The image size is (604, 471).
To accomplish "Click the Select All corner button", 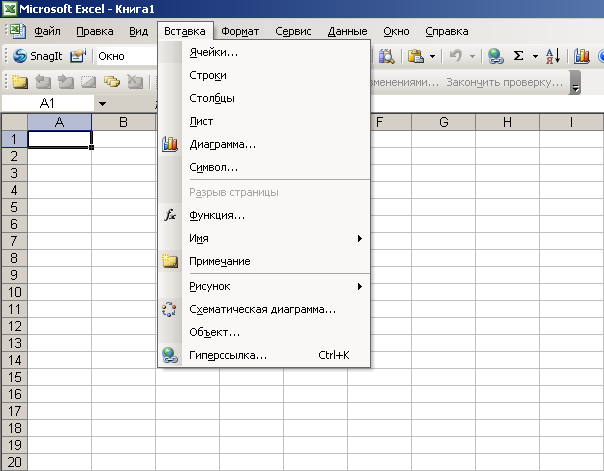I will pyautogui.click(x=15, y=122).
